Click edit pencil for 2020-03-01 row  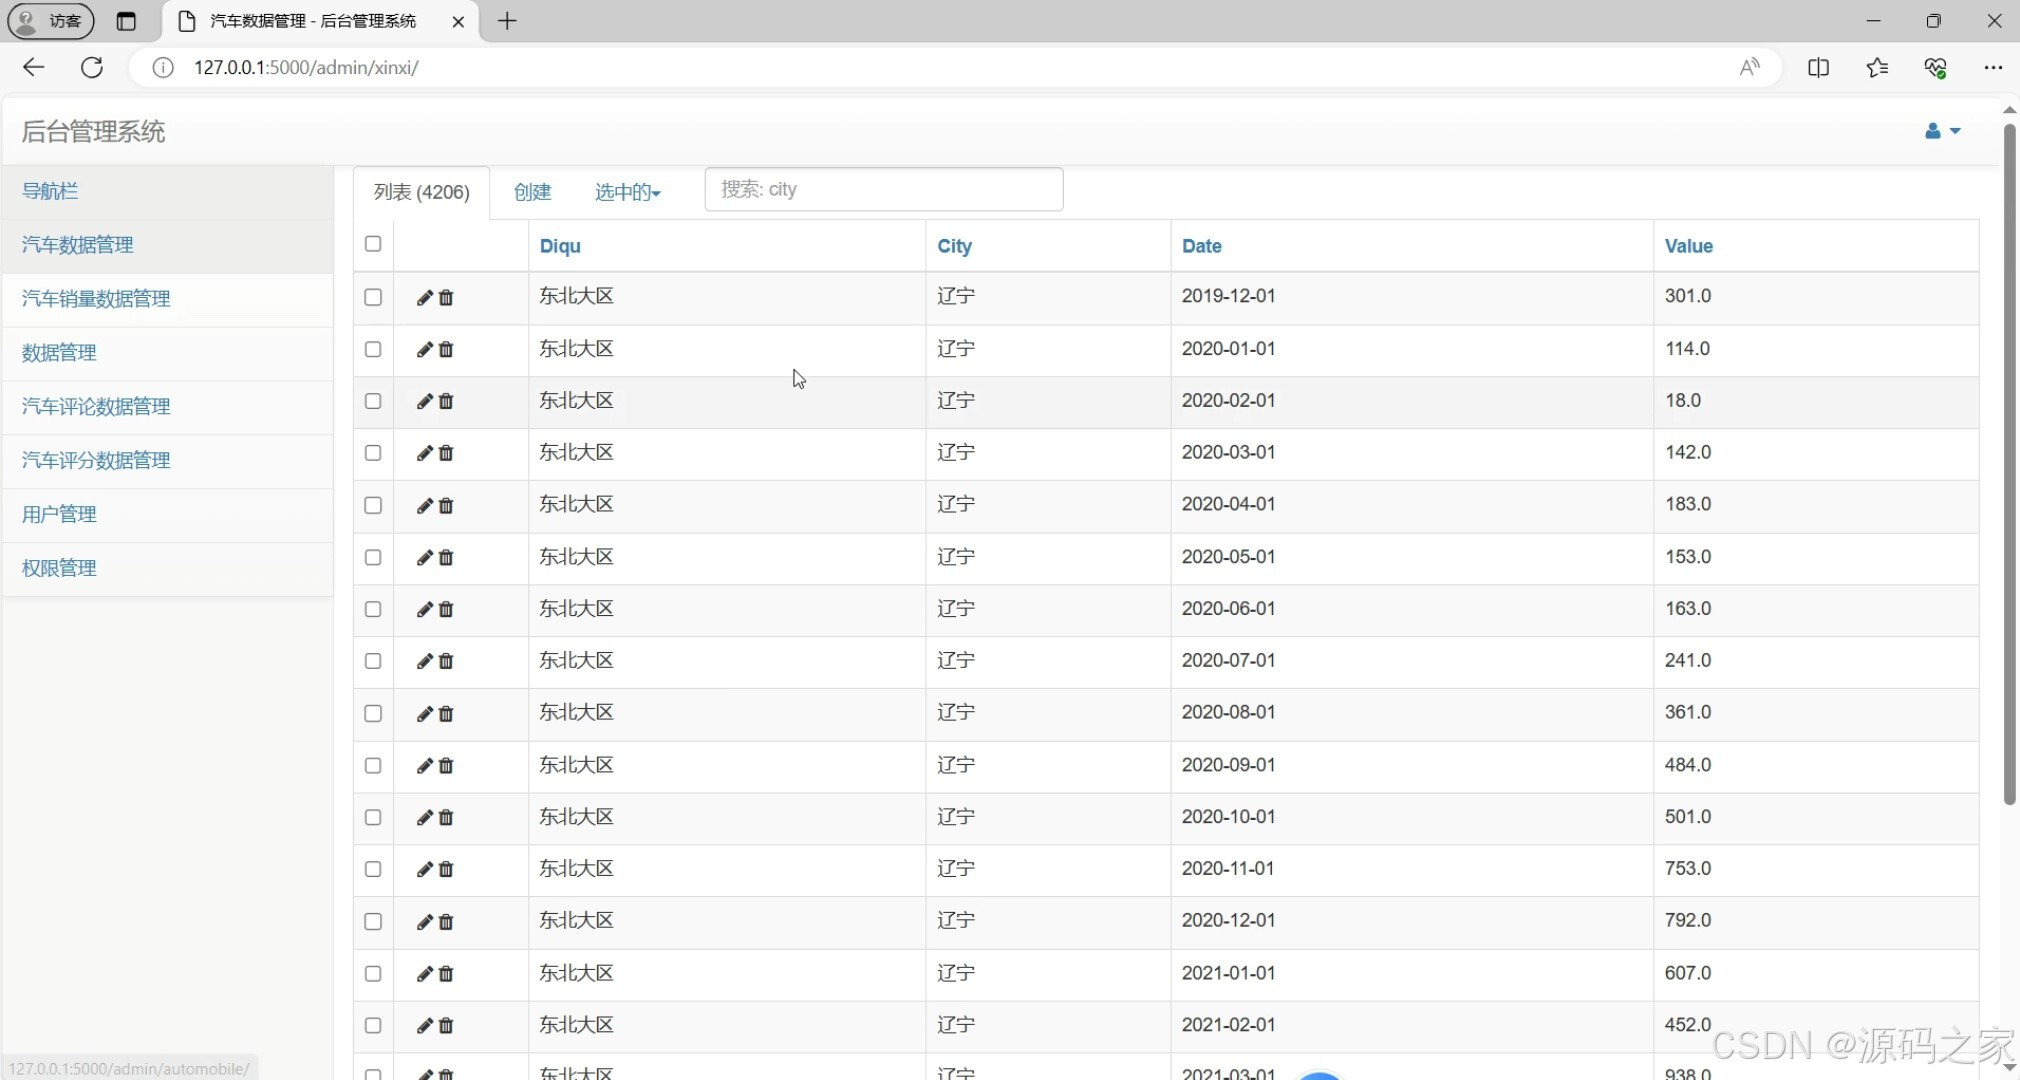(424, 453)
